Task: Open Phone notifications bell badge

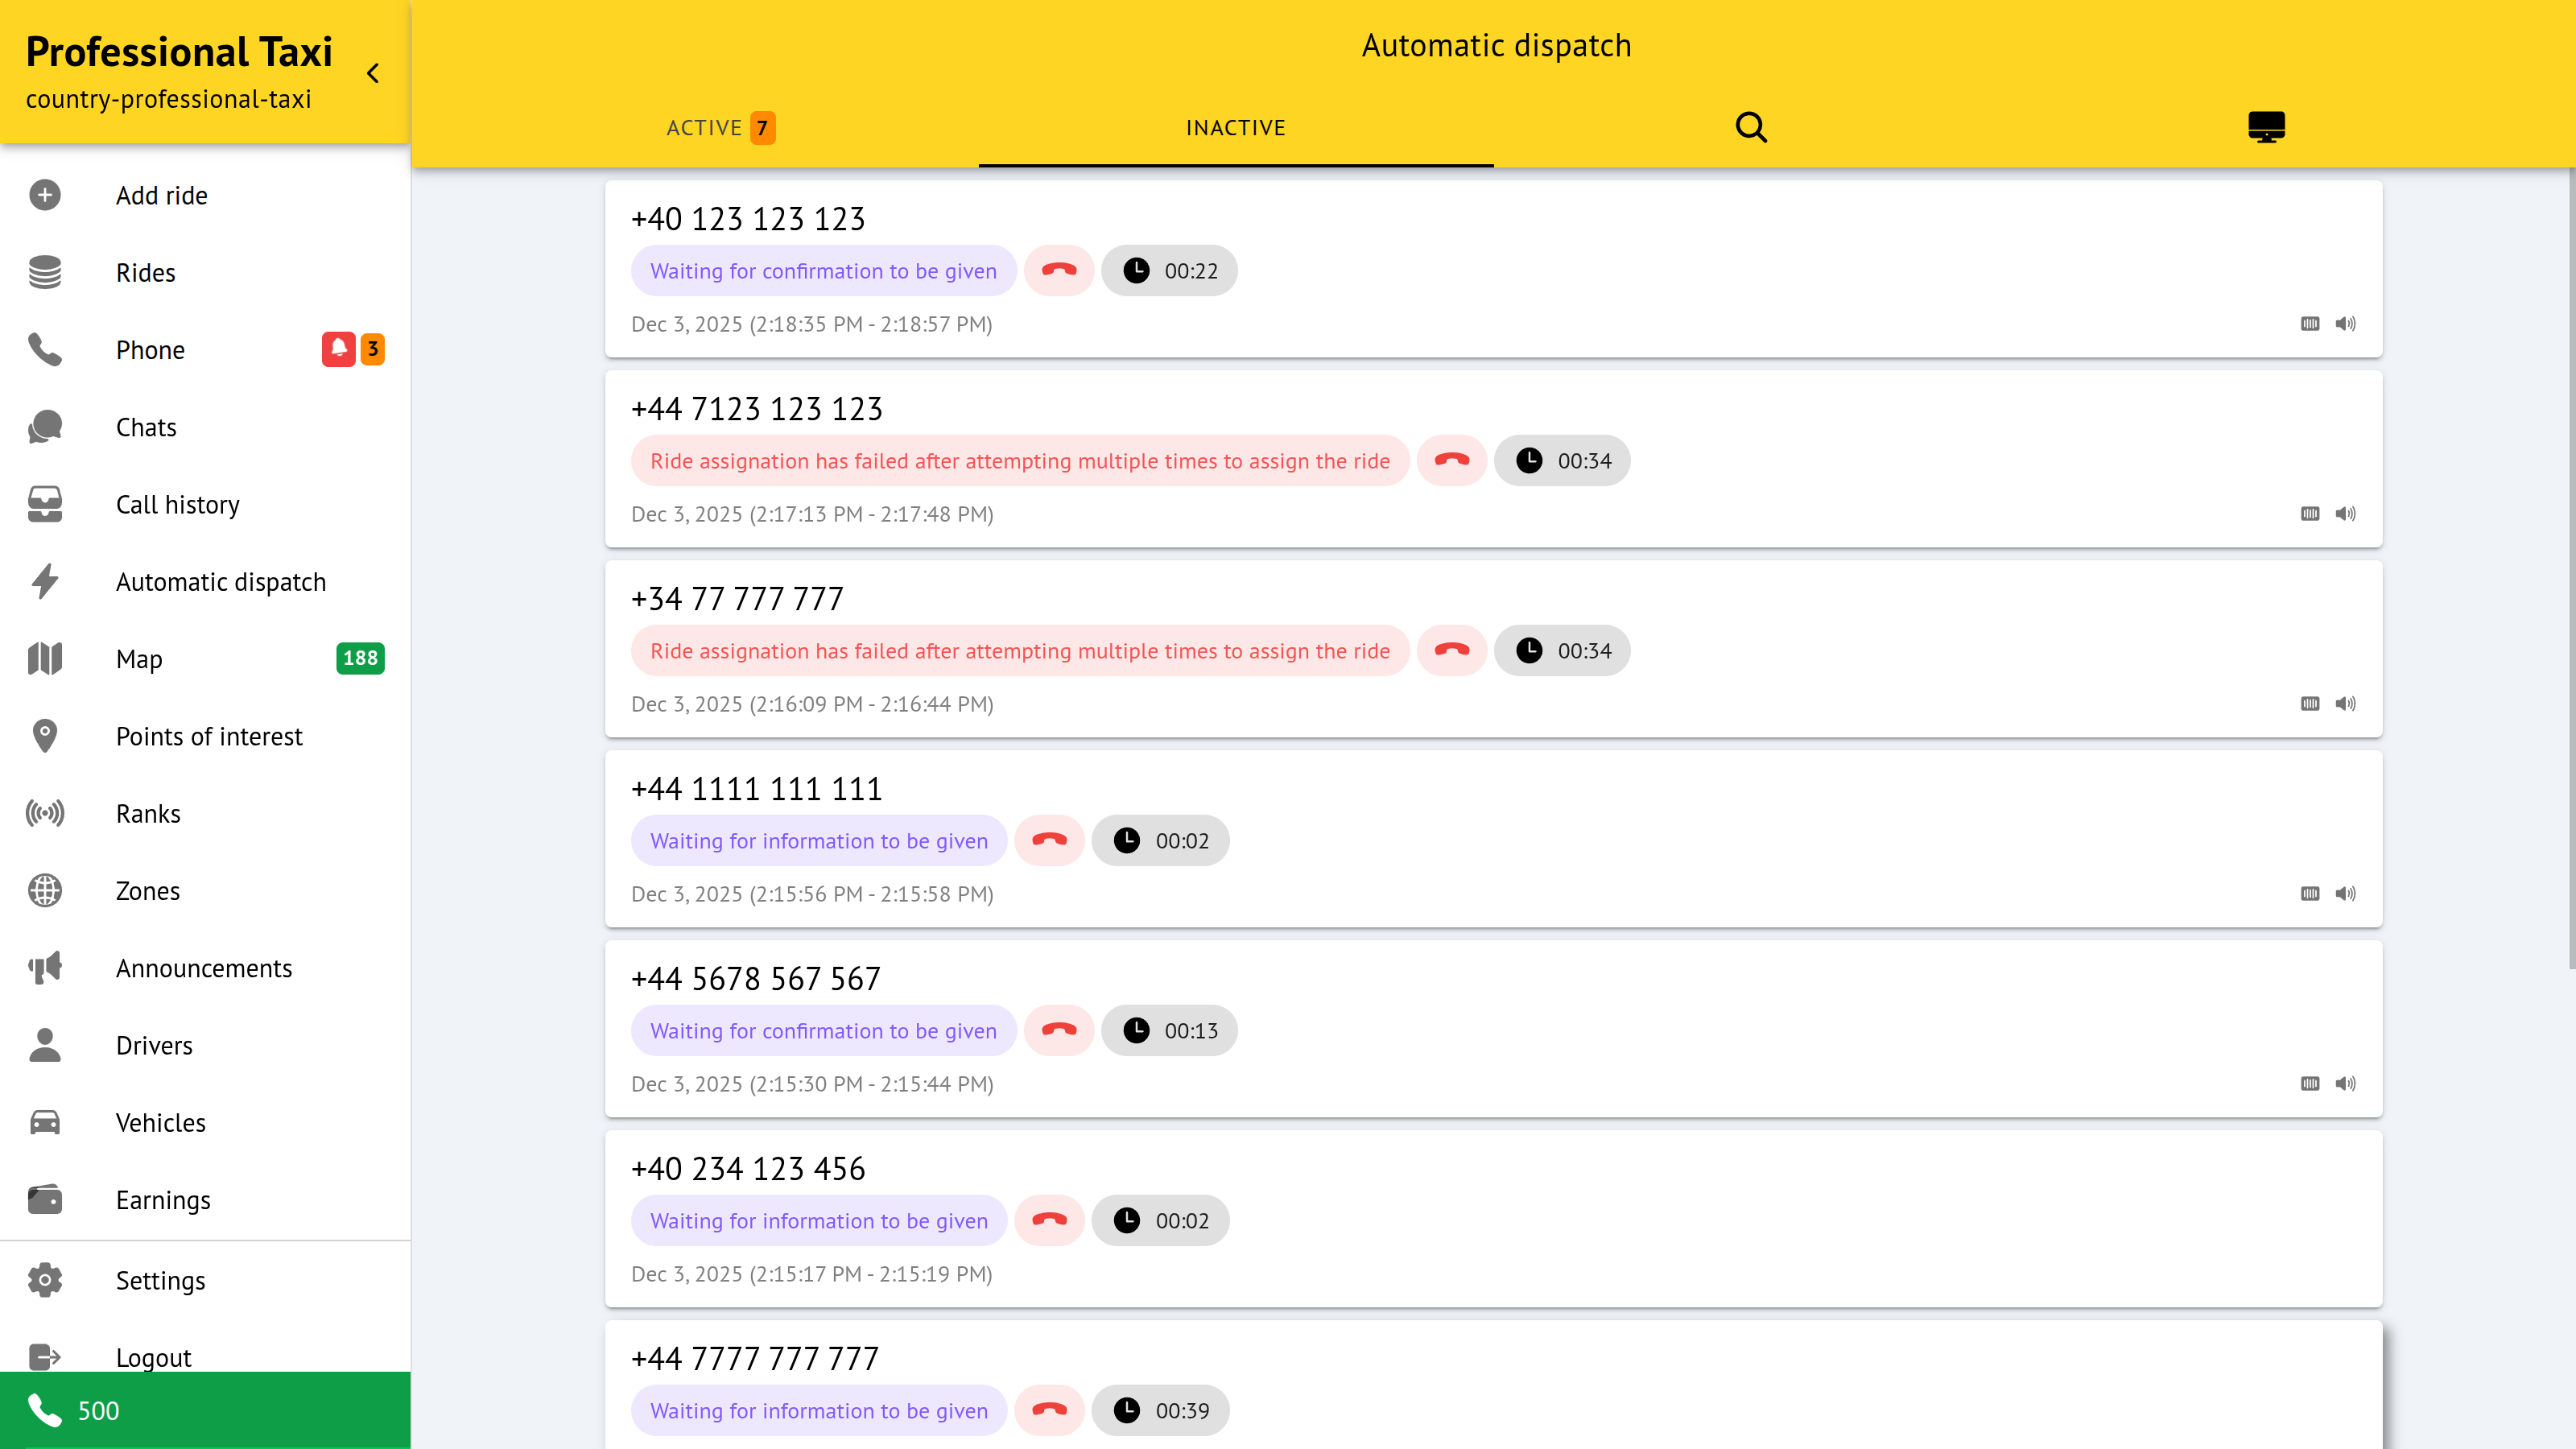Action: [x=338, y=349]
